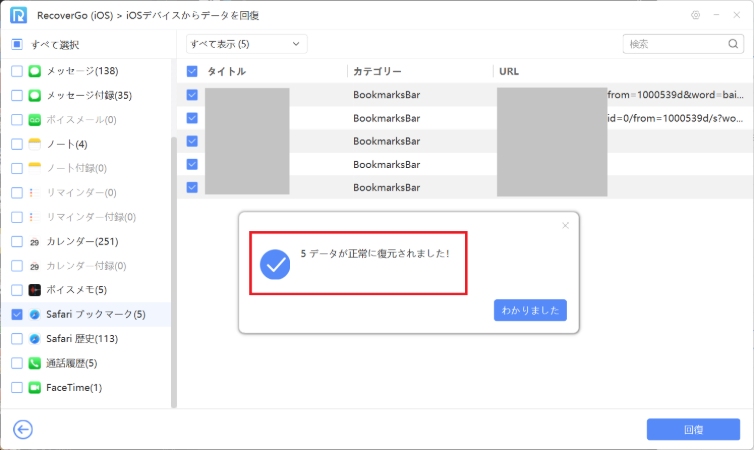Image resolution: width=754 pixels, height=450 pixels.
Task: Click the Note attachments icon
Action: [35, 168]
